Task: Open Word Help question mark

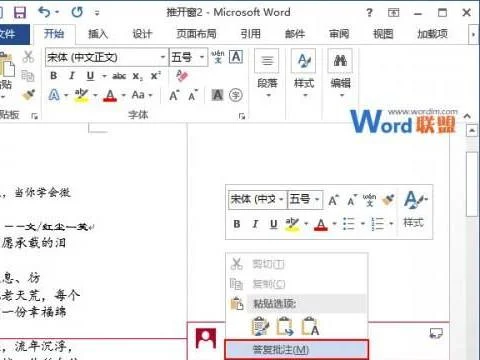Action: point(369,13)
